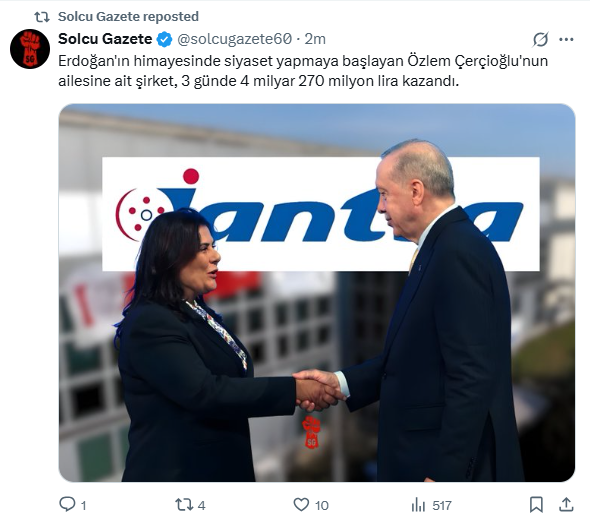Open the attached handshake photo

tap(317, 293)
